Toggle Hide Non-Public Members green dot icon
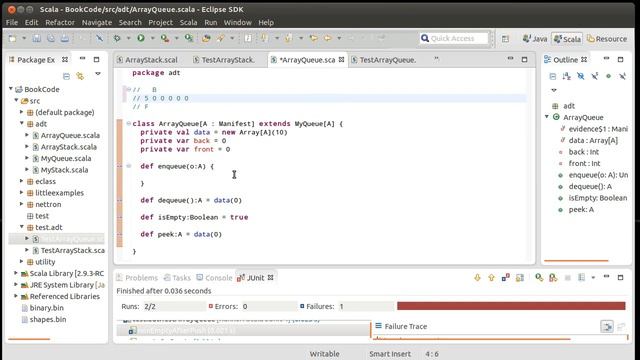 tap(609, 76)
